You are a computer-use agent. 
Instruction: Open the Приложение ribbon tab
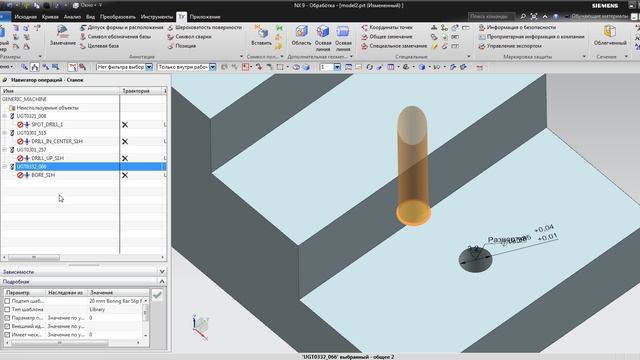coord(205,17)
